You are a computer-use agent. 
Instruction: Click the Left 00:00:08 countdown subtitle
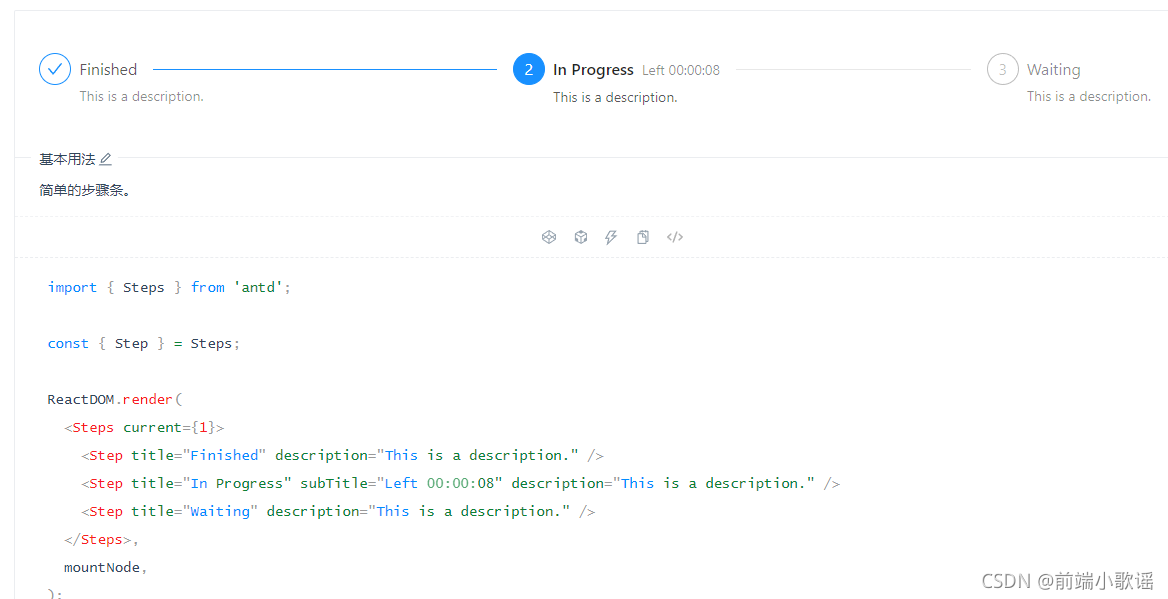681,70
